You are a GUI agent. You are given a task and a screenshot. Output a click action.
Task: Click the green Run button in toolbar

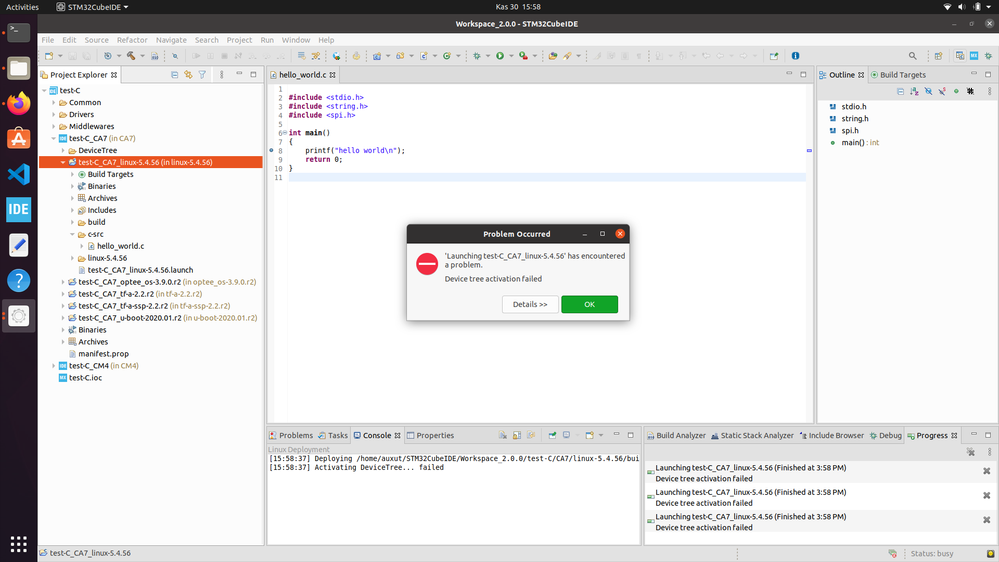click(x=500, y=56)
